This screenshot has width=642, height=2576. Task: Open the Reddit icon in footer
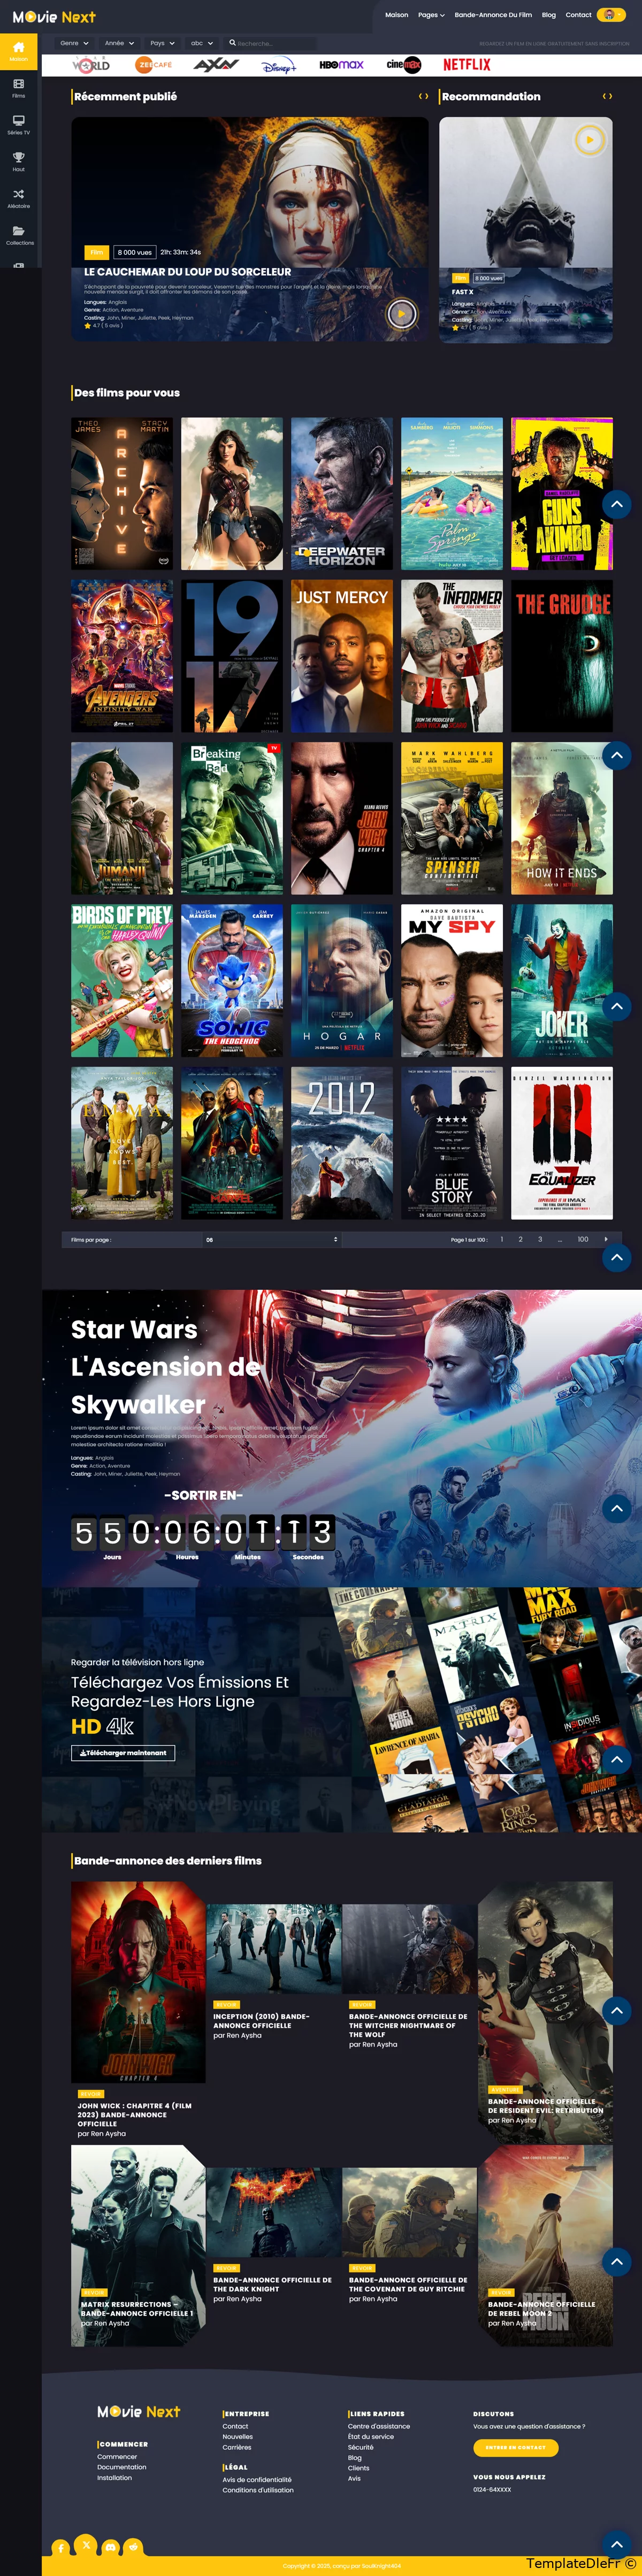tap(133, 2547)
